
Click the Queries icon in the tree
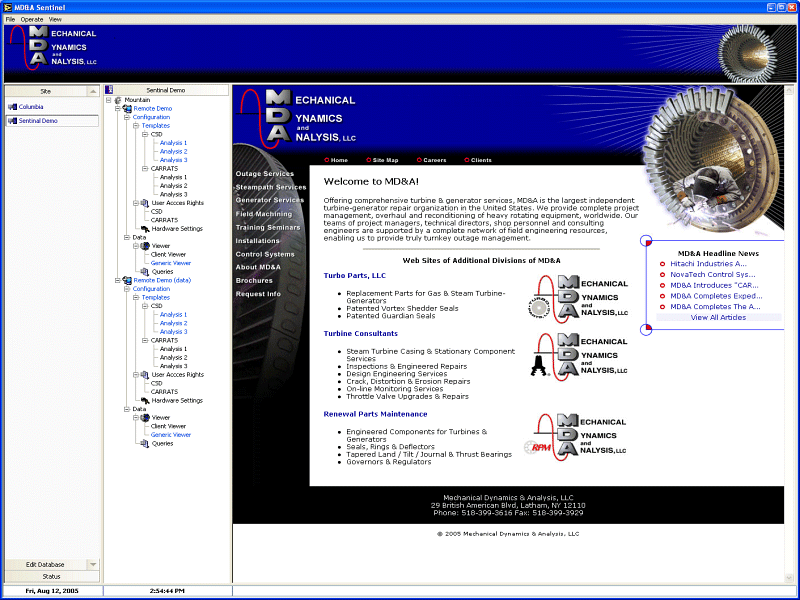[145, 271]
